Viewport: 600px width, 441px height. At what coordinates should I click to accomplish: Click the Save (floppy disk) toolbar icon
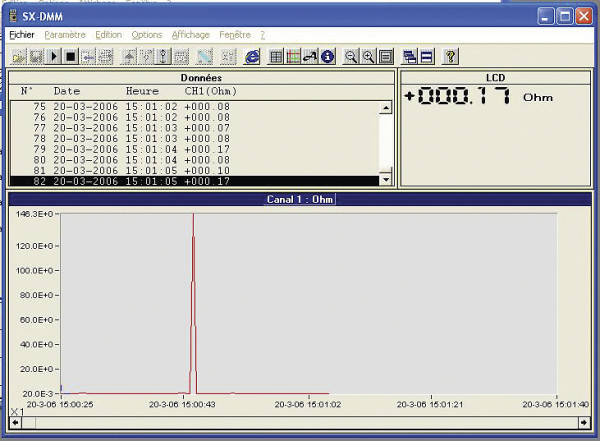coord(36,57)
